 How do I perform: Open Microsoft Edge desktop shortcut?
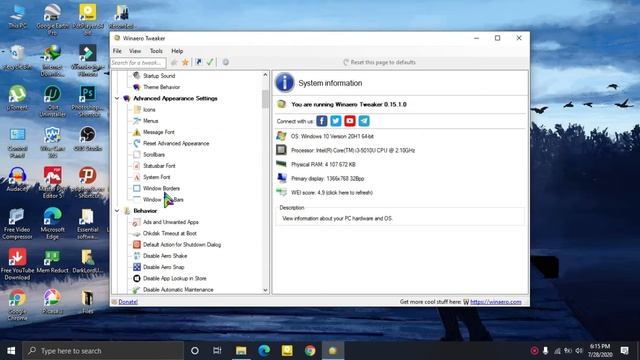[x=53, y=223]
